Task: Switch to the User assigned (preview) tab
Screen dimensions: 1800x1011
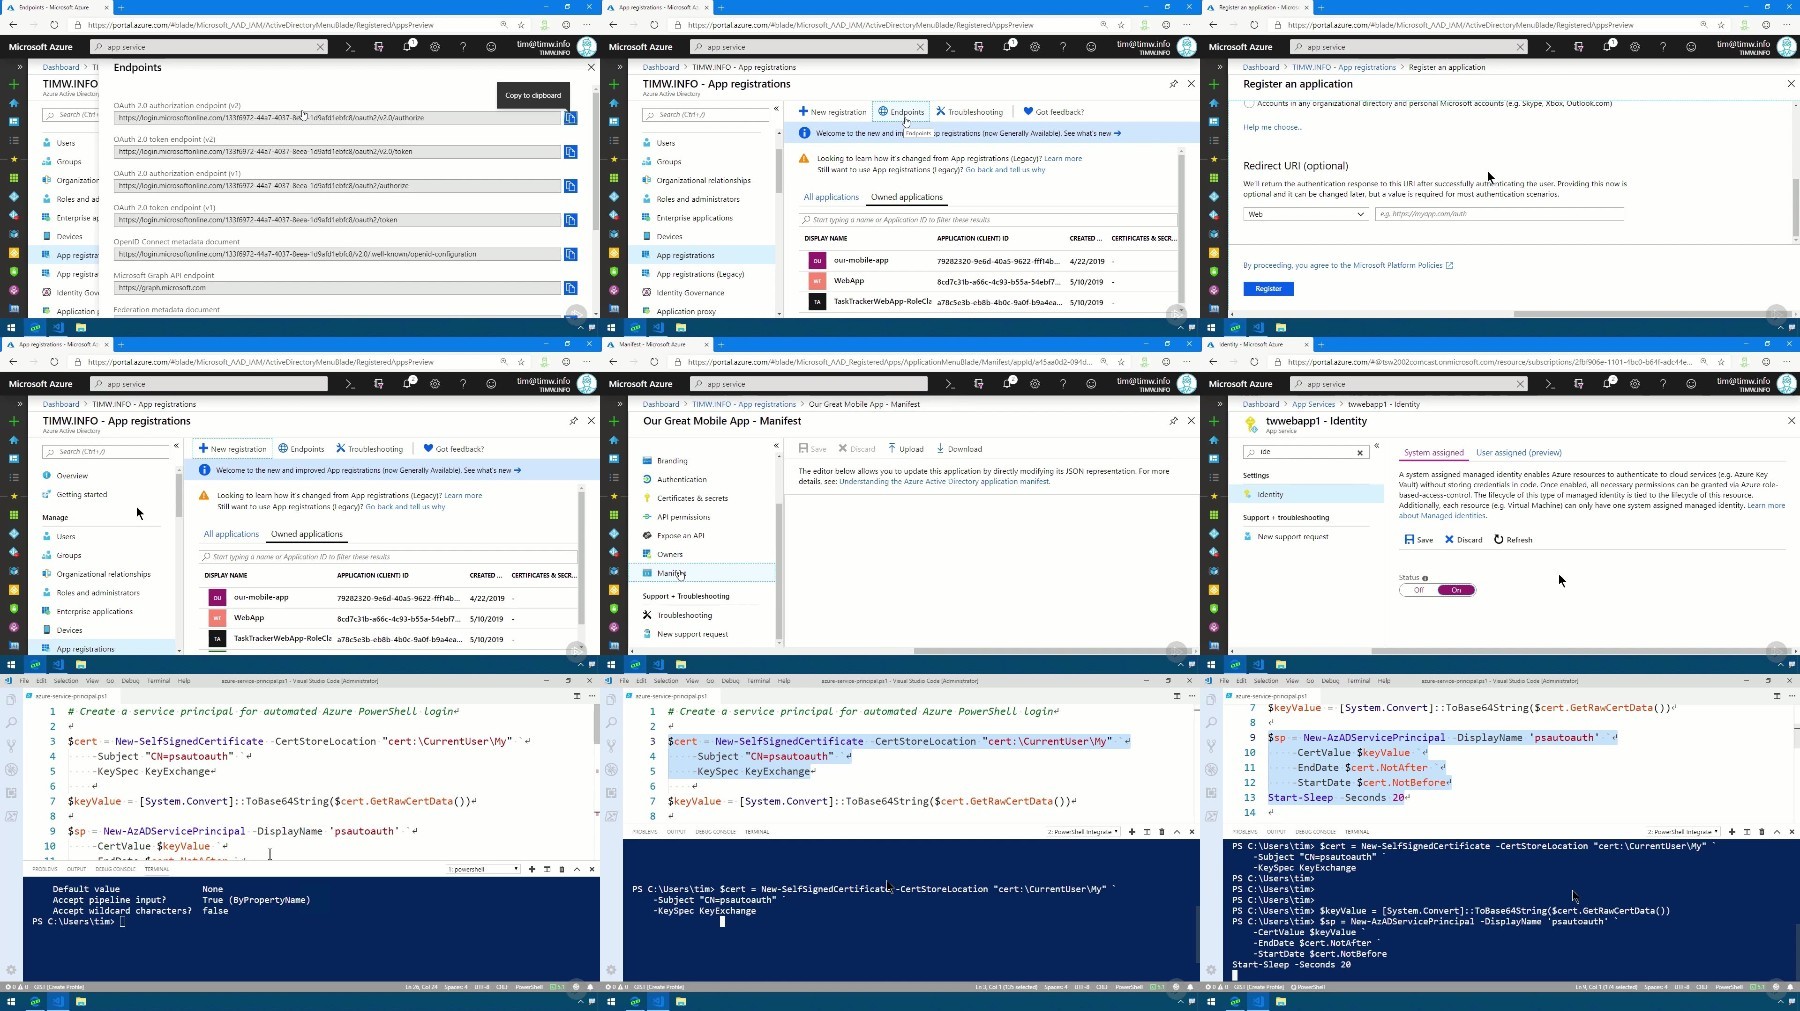Action: 1518,453
